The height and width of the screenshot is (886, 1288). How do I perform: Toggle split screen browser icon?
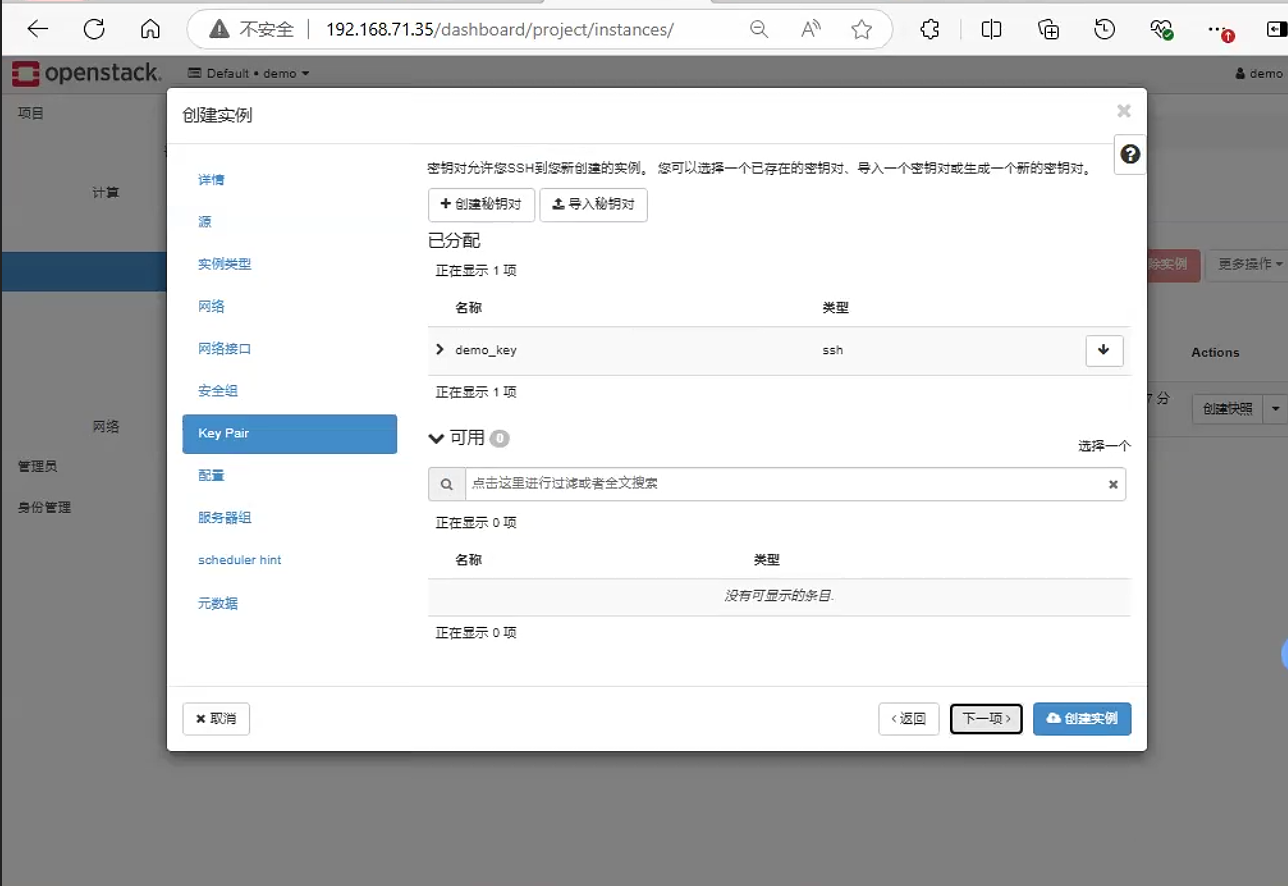click(991, 30)
